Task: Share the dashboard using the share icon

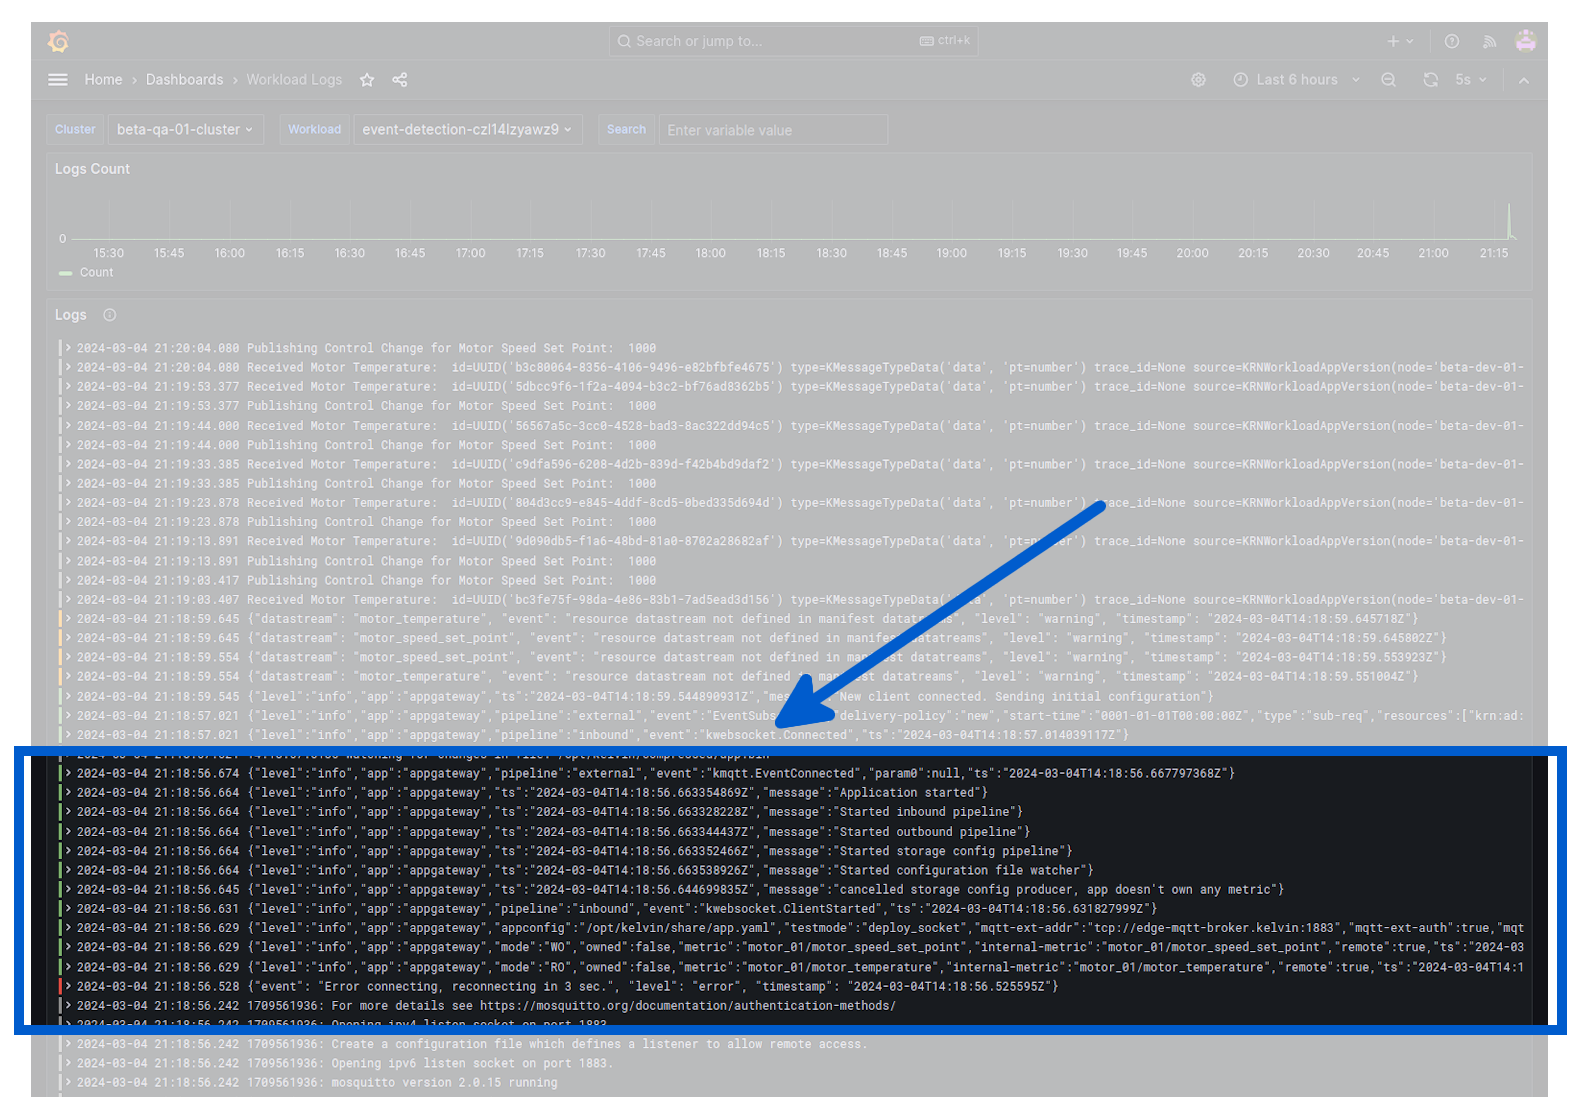Action: (400, 80)
